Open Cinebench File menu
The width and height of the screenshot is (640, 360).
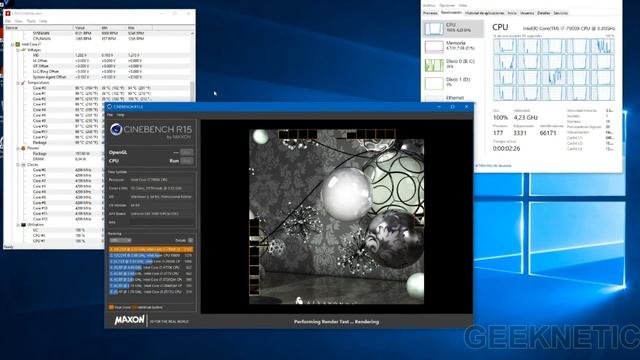110,115
